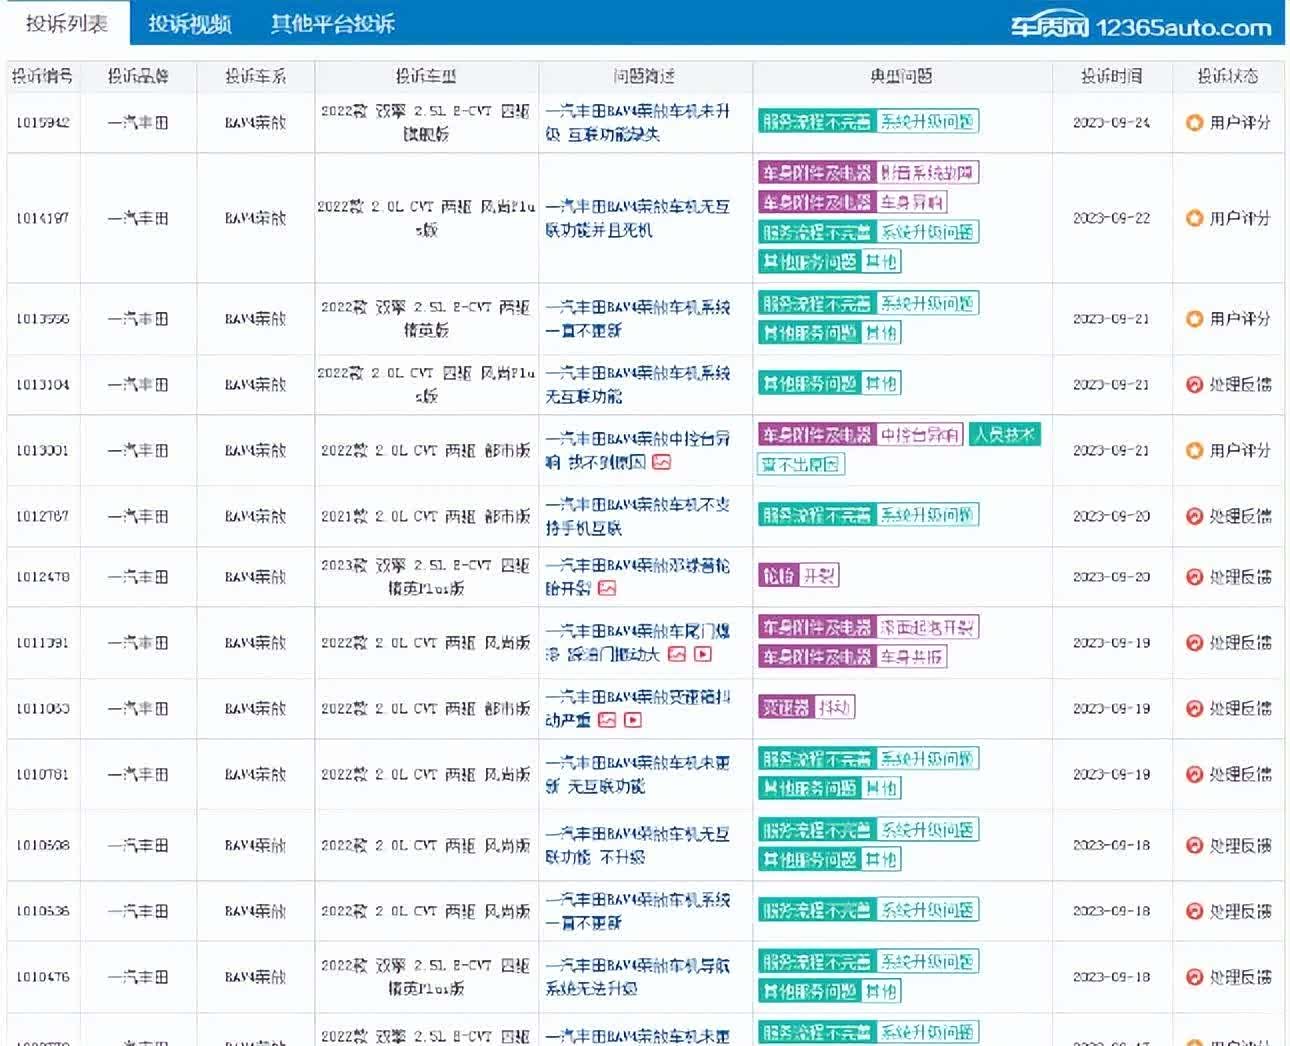1290x1046 pixels.
Task: Click the 用户评分 icon for complaint 1013001
Action: coord(1194,451)
